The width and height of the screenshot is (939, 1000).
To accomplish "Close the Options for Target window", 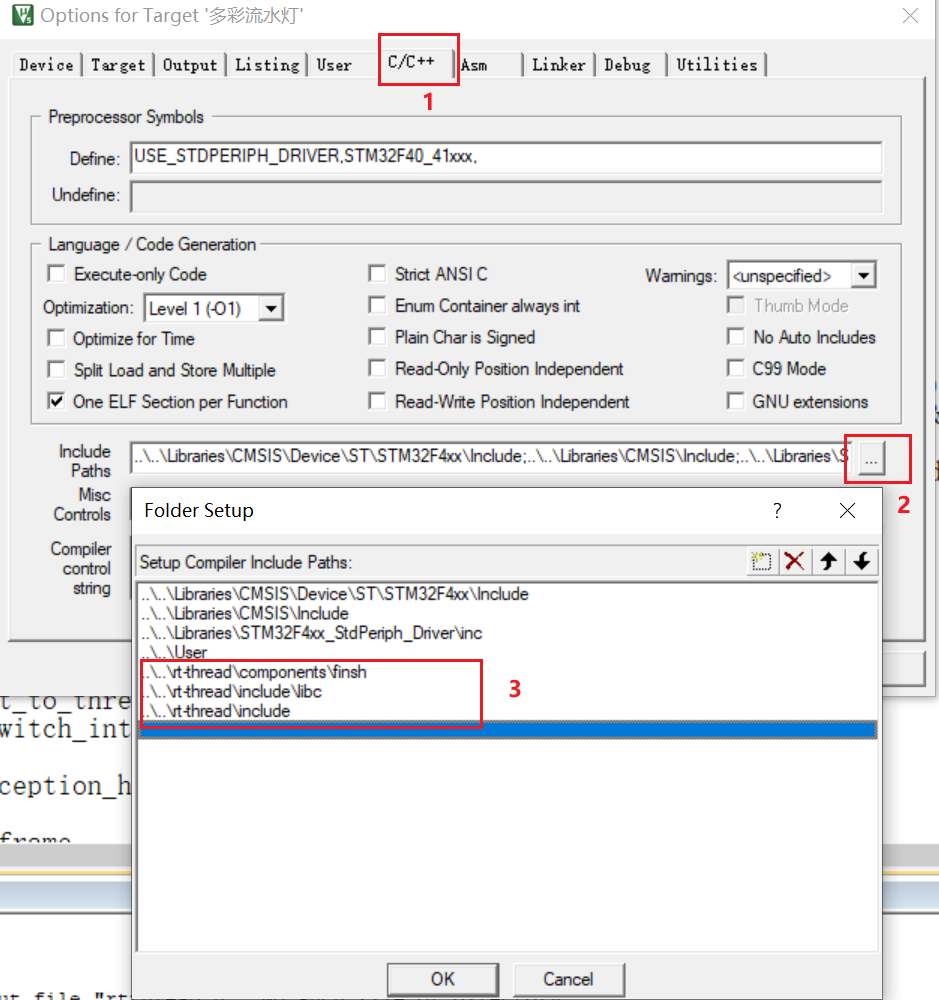I will pos(910,15).
